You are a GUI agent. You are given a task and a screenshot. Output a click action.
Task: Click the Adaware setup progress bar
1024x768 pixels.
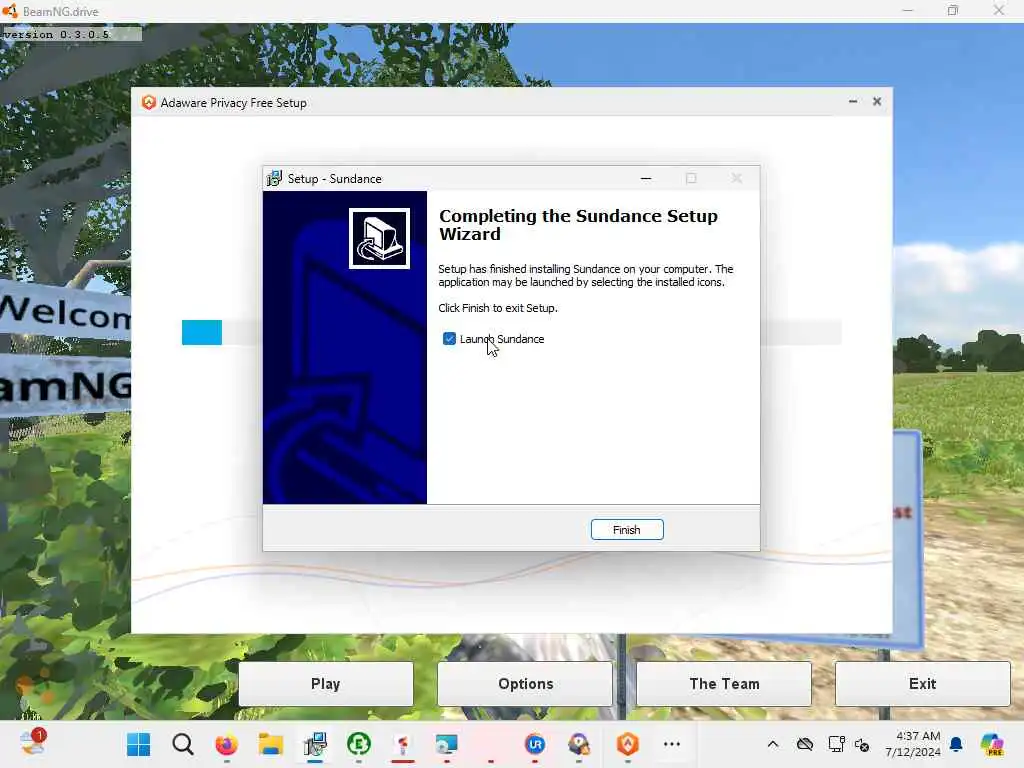pyautogui.click(x=511, y=332)
